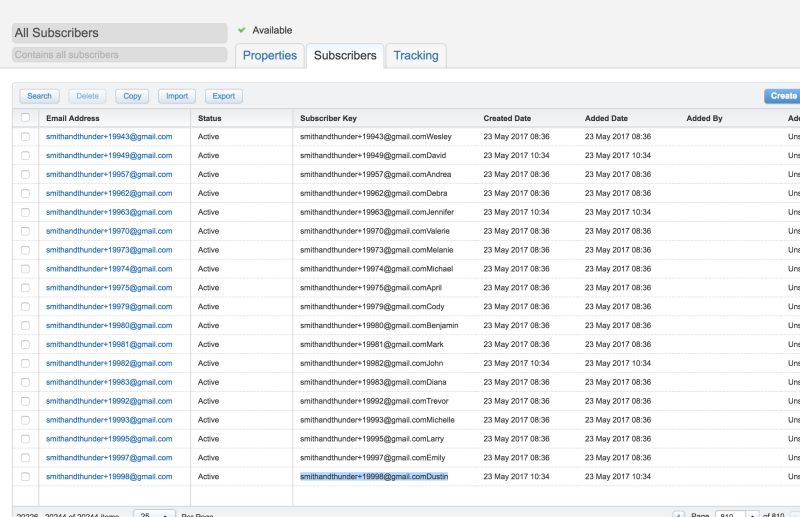Click subscriber key ending in comWesley

(376, 137)
